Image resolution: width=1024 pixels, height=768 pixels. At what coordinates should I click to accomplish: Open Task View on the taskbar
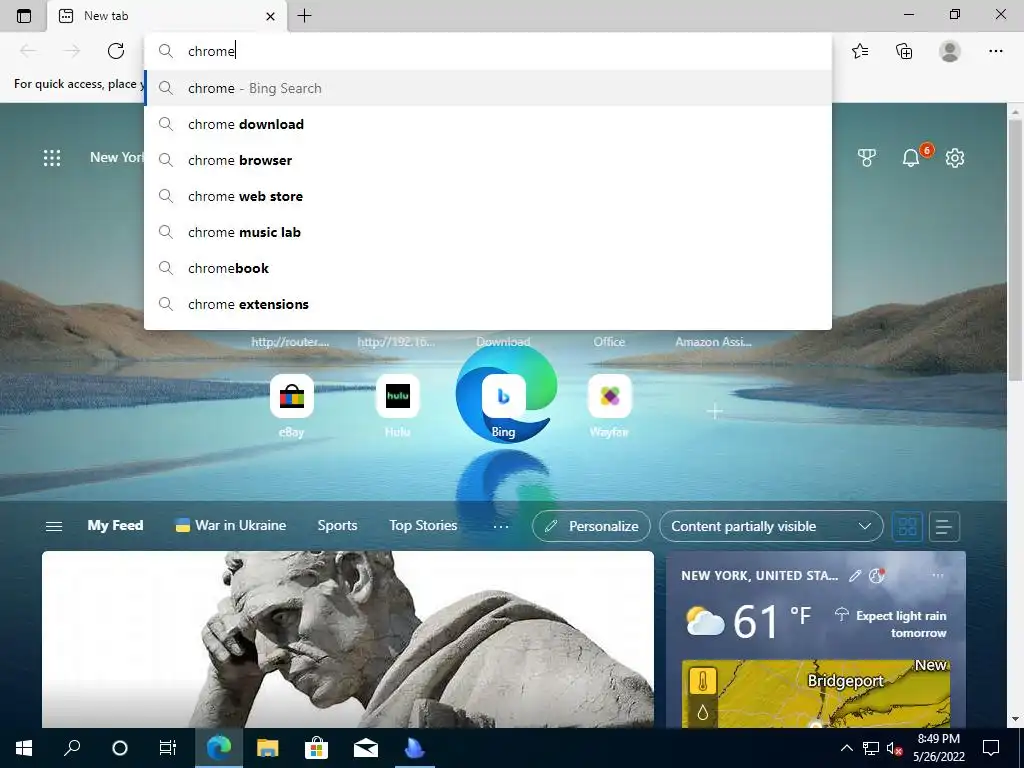click(x=168, y=748)
